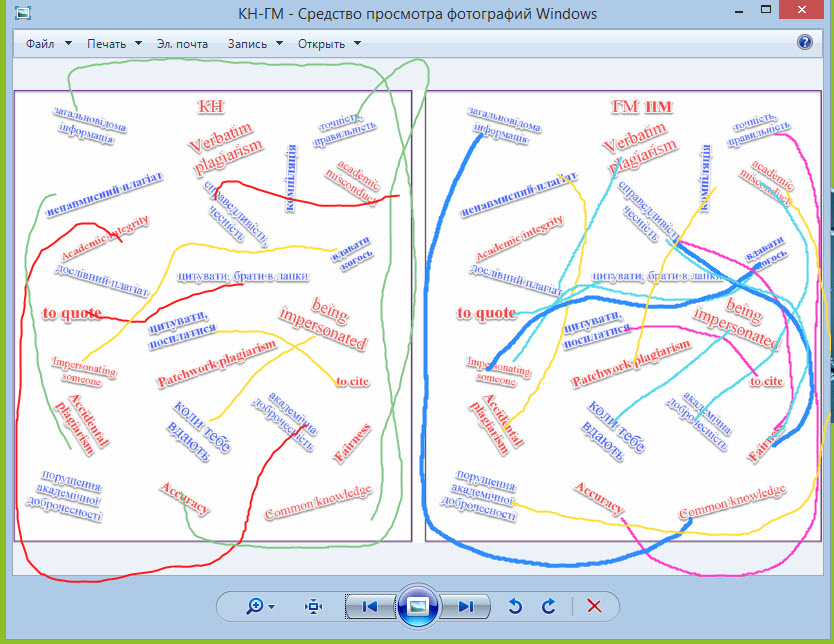Start the slideshow with the center button
834x644 pixels.
click(418, 606)
